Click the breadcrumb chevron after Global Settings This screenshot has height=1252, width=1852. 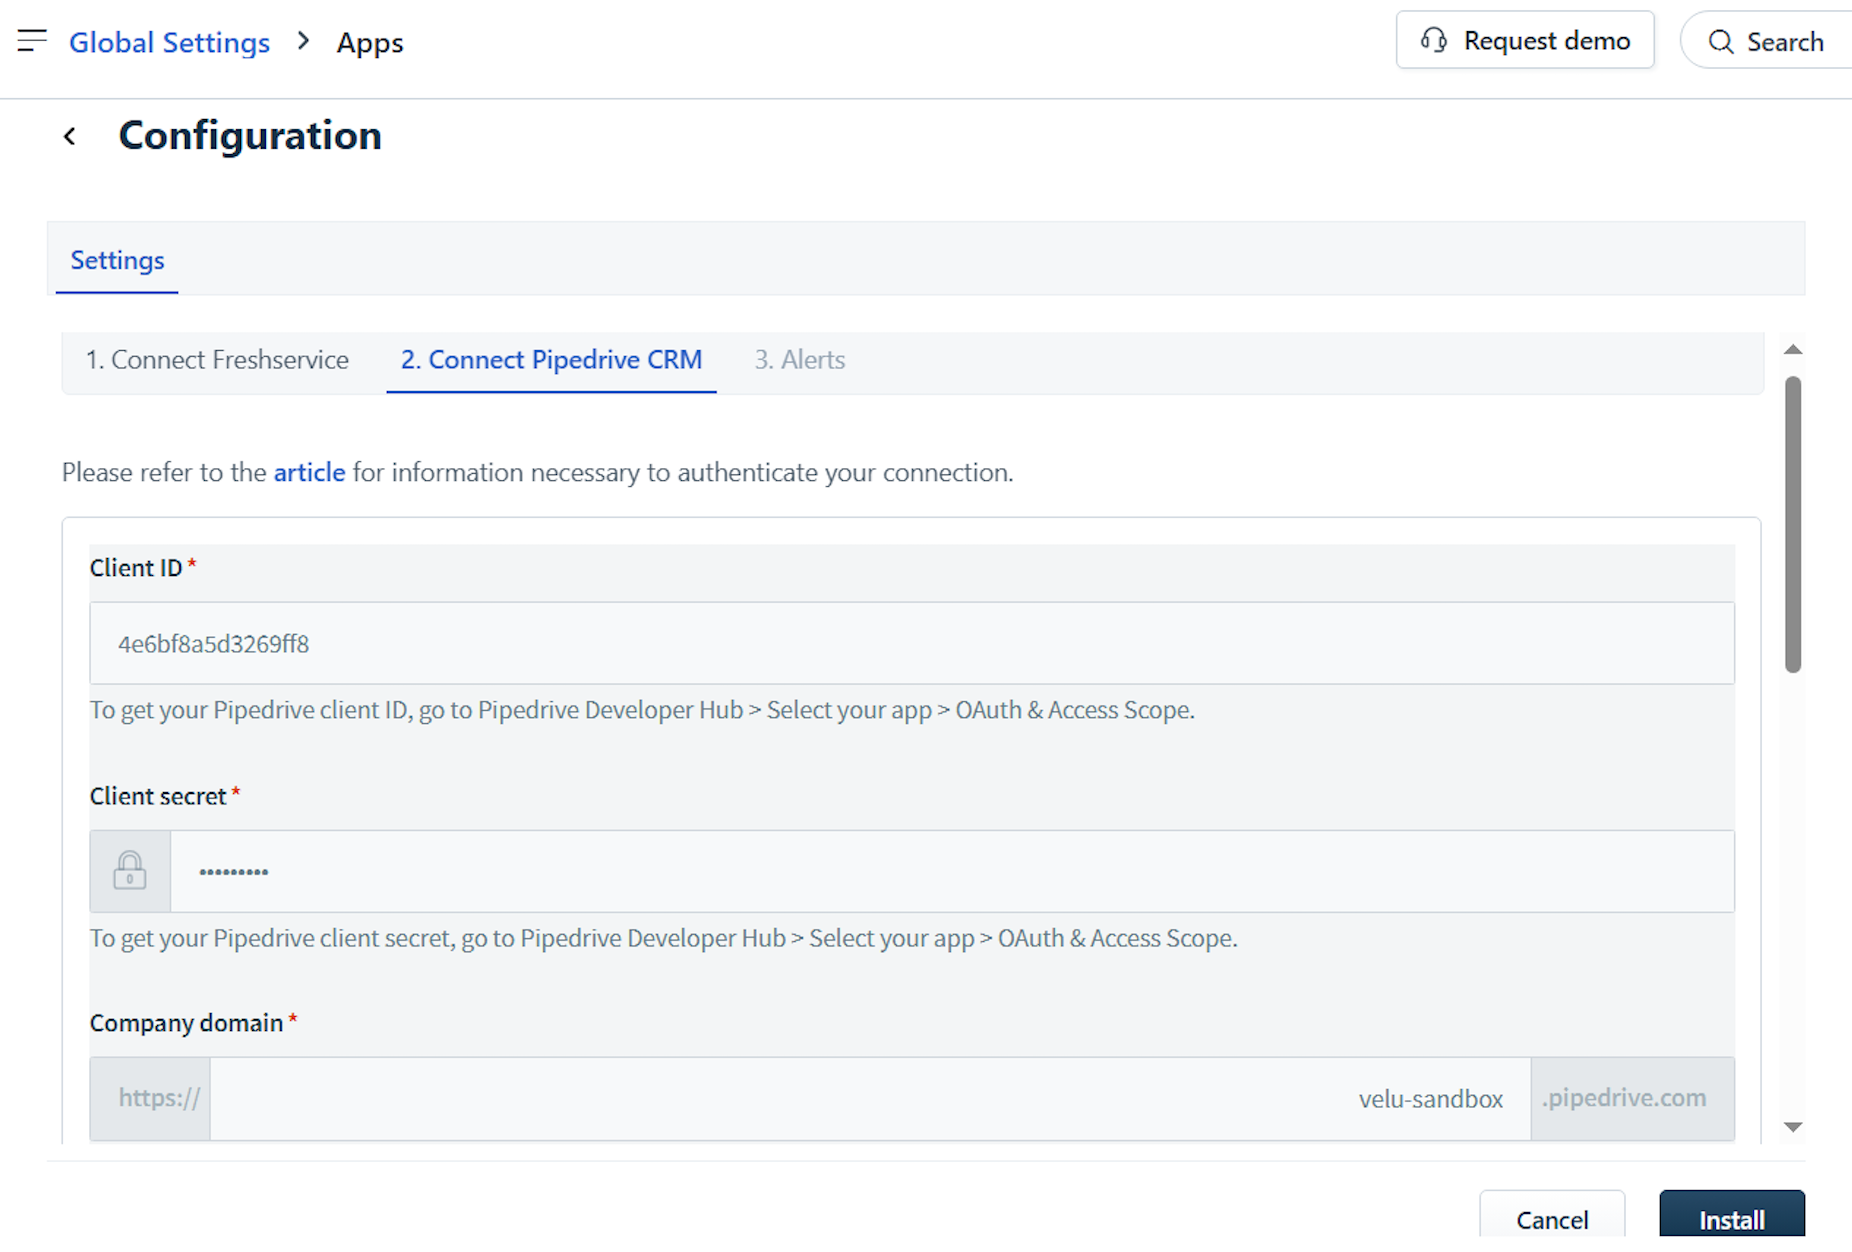pyautogui.click(x=304, y=41)
